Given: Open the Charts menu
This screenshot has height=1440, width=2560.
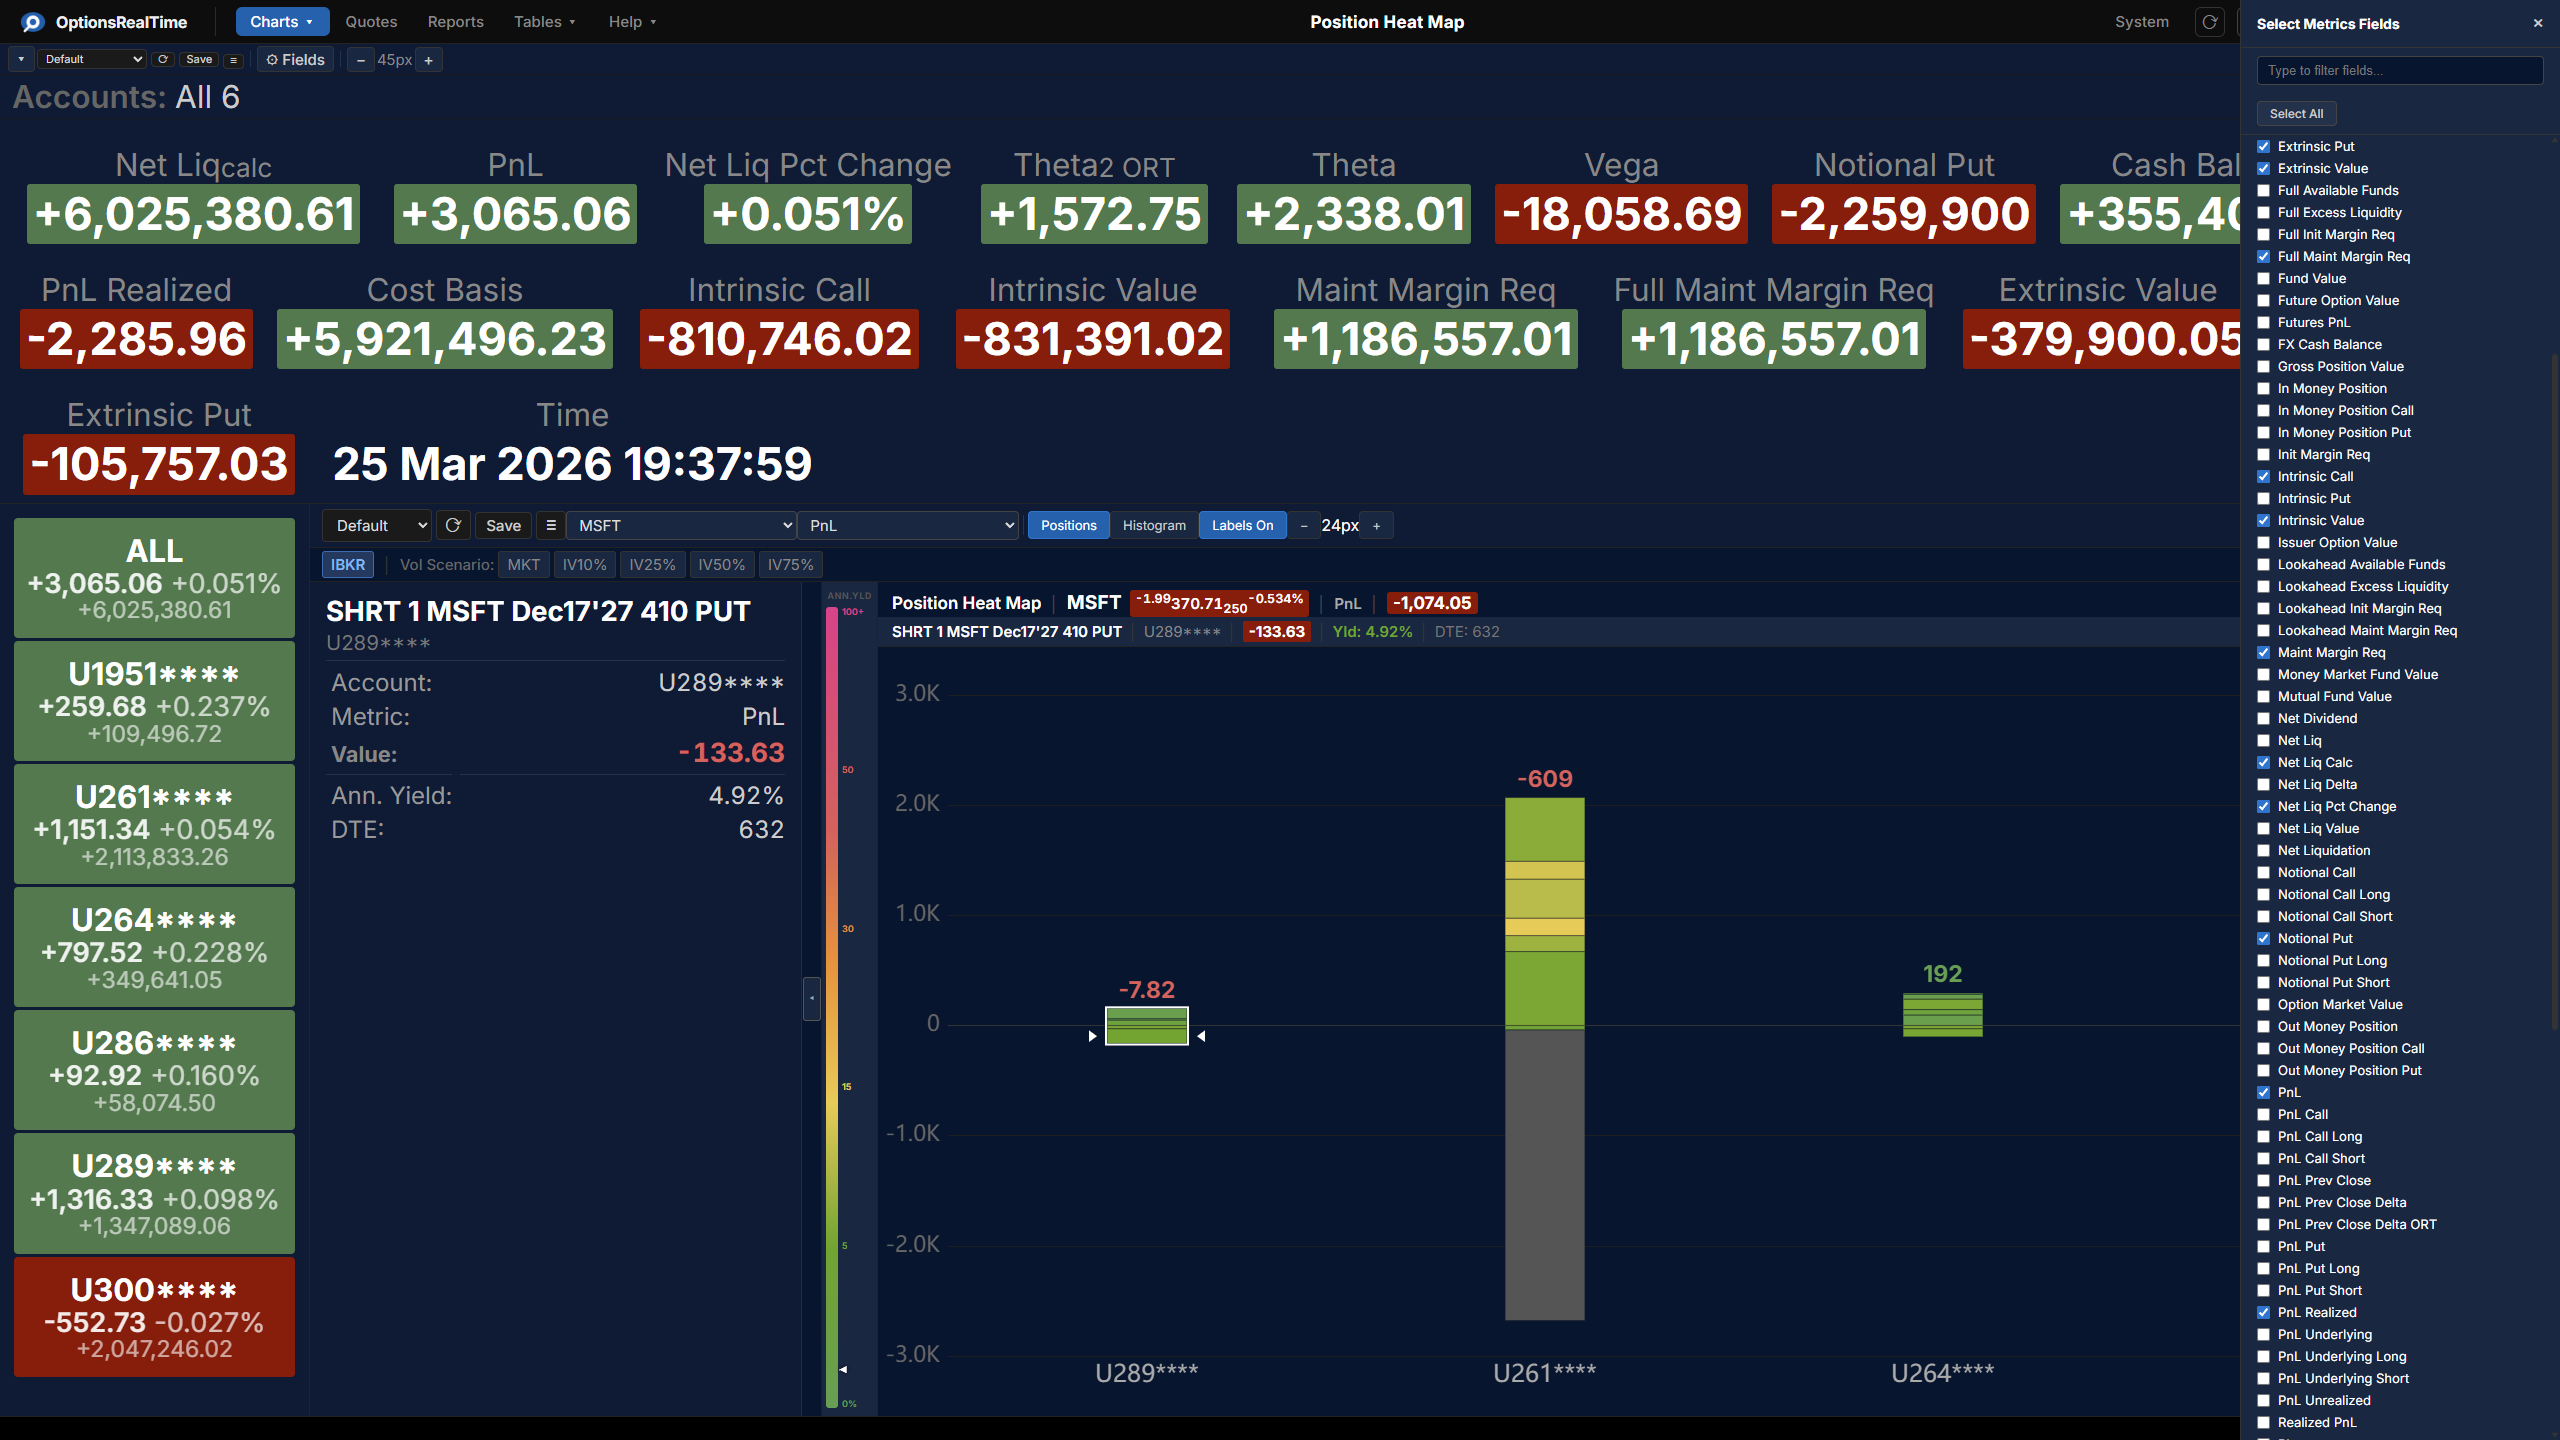Looking at the screenshot, I should point(281,21).
